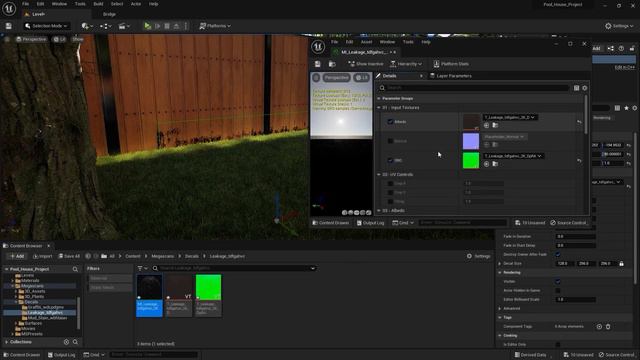Click the Perspective button in level viewport
Image resolution: width=640 pixels, height=360 pixels.
(x=31, y=39)
